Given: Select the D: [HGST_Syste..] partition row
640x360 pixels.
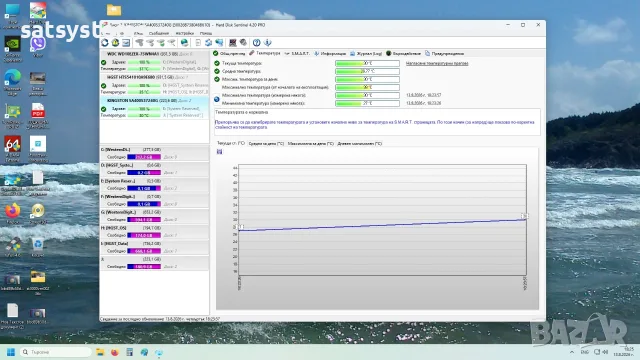Looking at the screenshot, I should pos(154,169).
